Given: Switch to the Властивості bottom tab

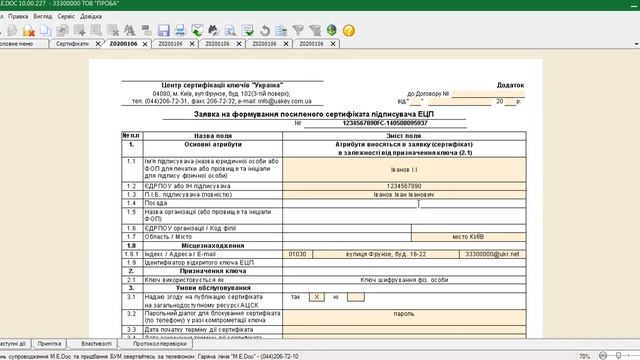Looking at the screenshot, I should pos(96,344).
